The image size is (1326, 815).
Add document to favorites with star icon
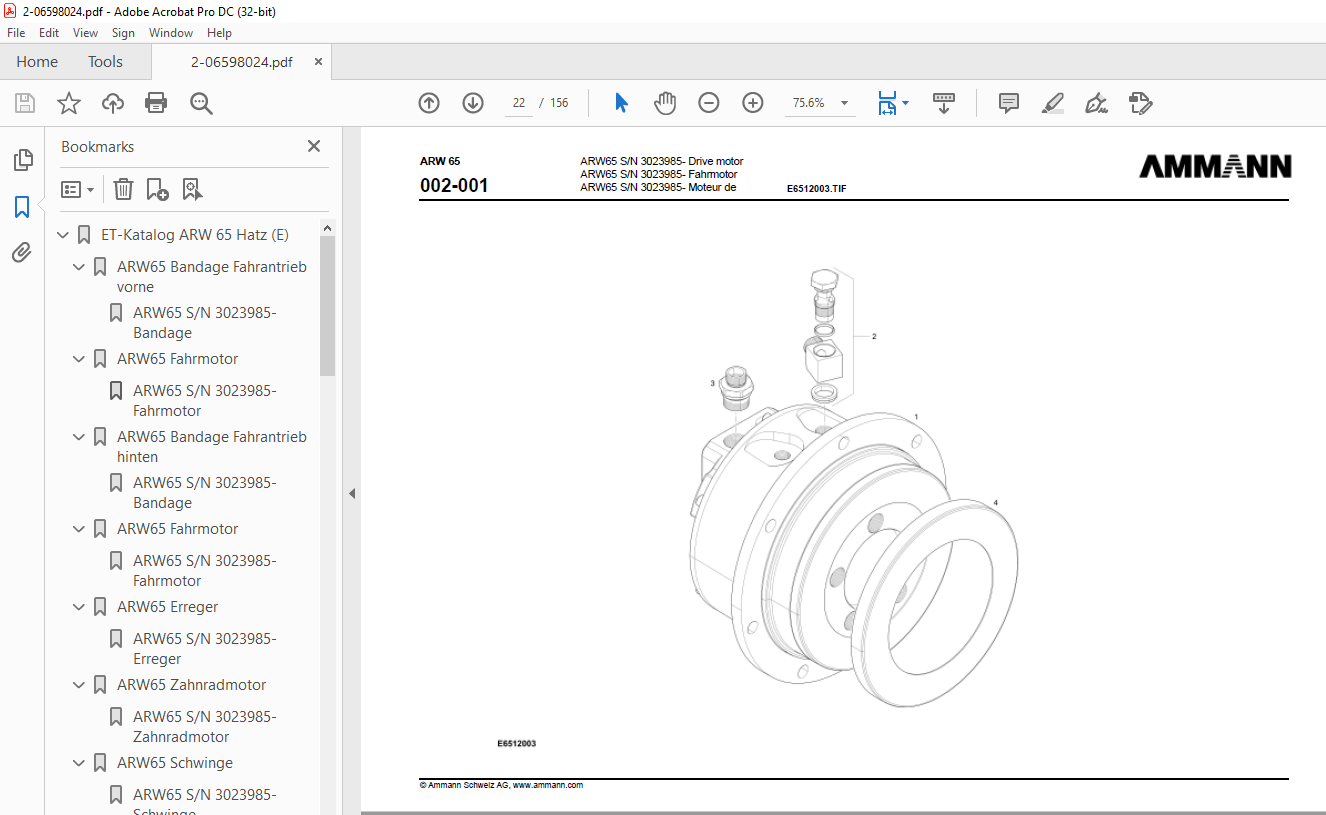[68, 103]
